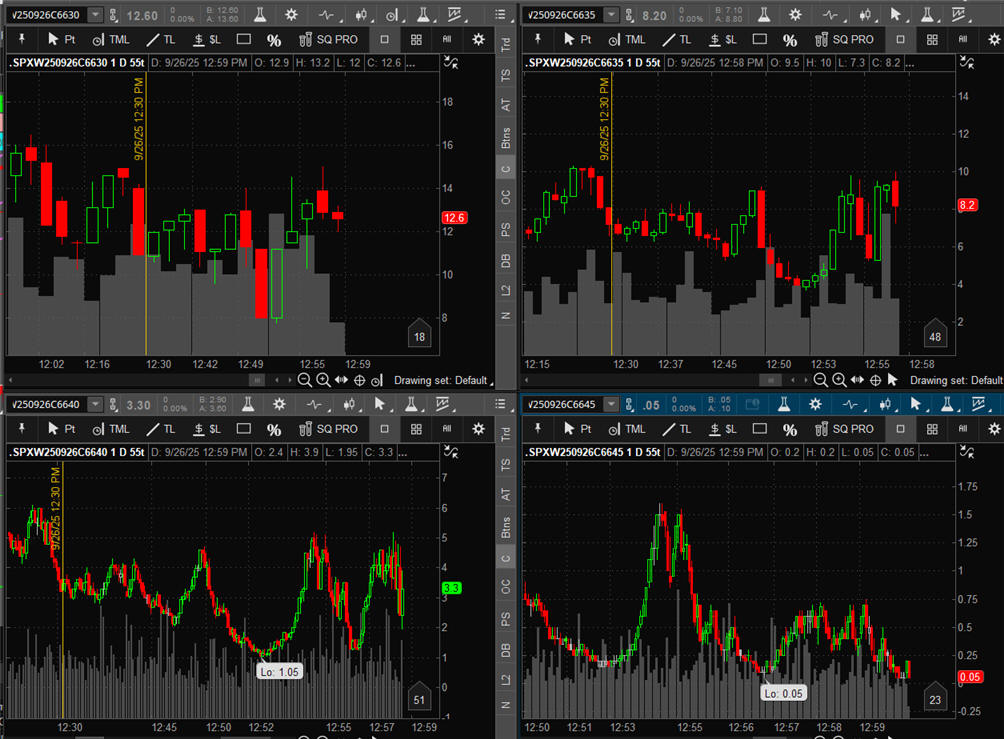The width and height of the screenshot is (1004, 739).
Task: Open the symbol dropdown next to C6630
Action: point(95,15)
